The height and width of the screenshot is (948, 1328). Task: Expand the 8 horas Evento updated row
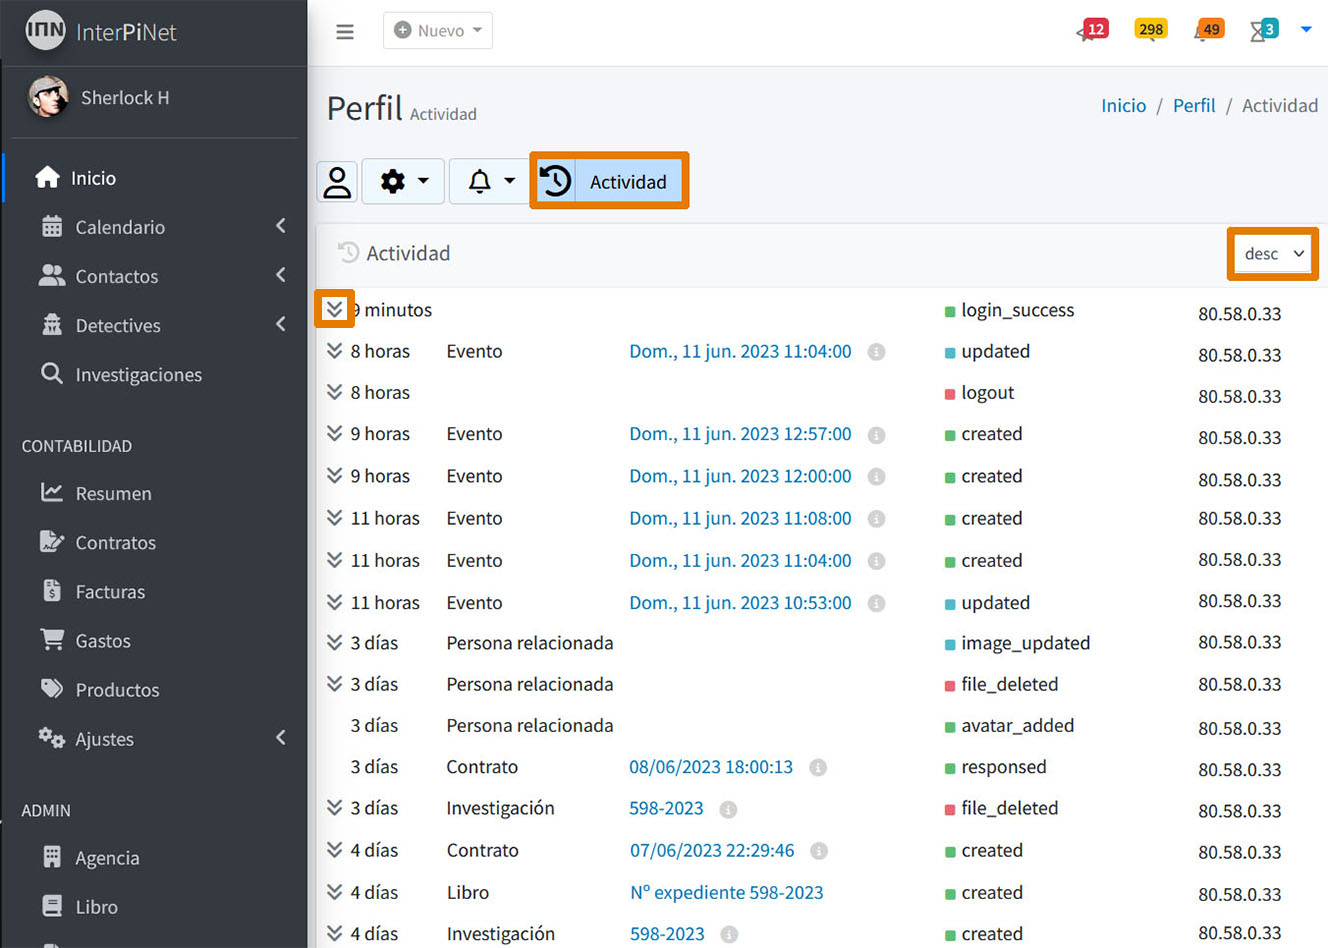tap(335, 350)
